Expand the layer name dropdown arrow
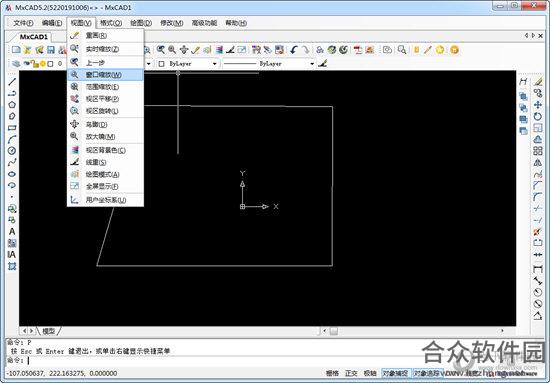 149,64
